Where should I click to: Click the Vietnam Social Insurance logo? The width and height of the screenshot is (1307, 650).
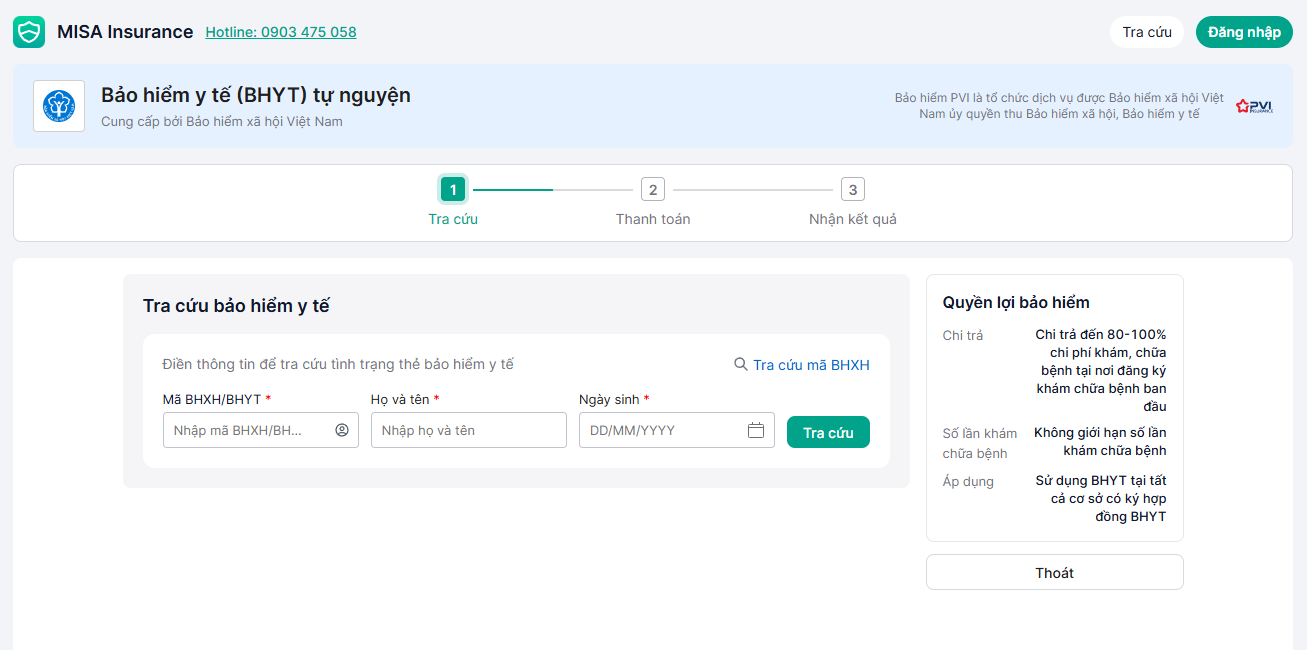[59, 106]
